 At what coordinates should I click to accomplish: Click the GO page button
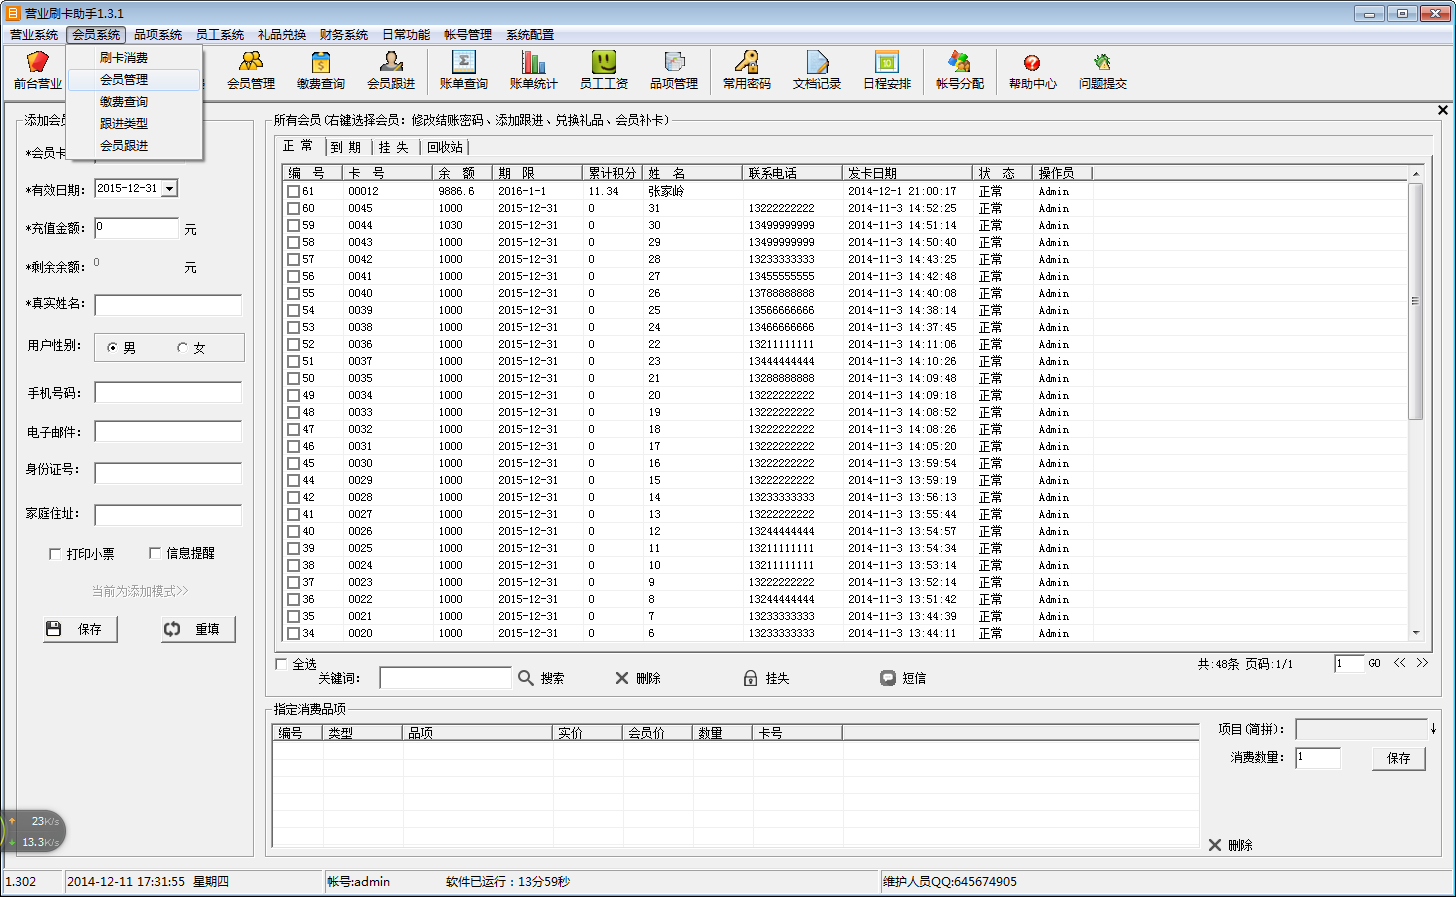(x=1375, y=663)
